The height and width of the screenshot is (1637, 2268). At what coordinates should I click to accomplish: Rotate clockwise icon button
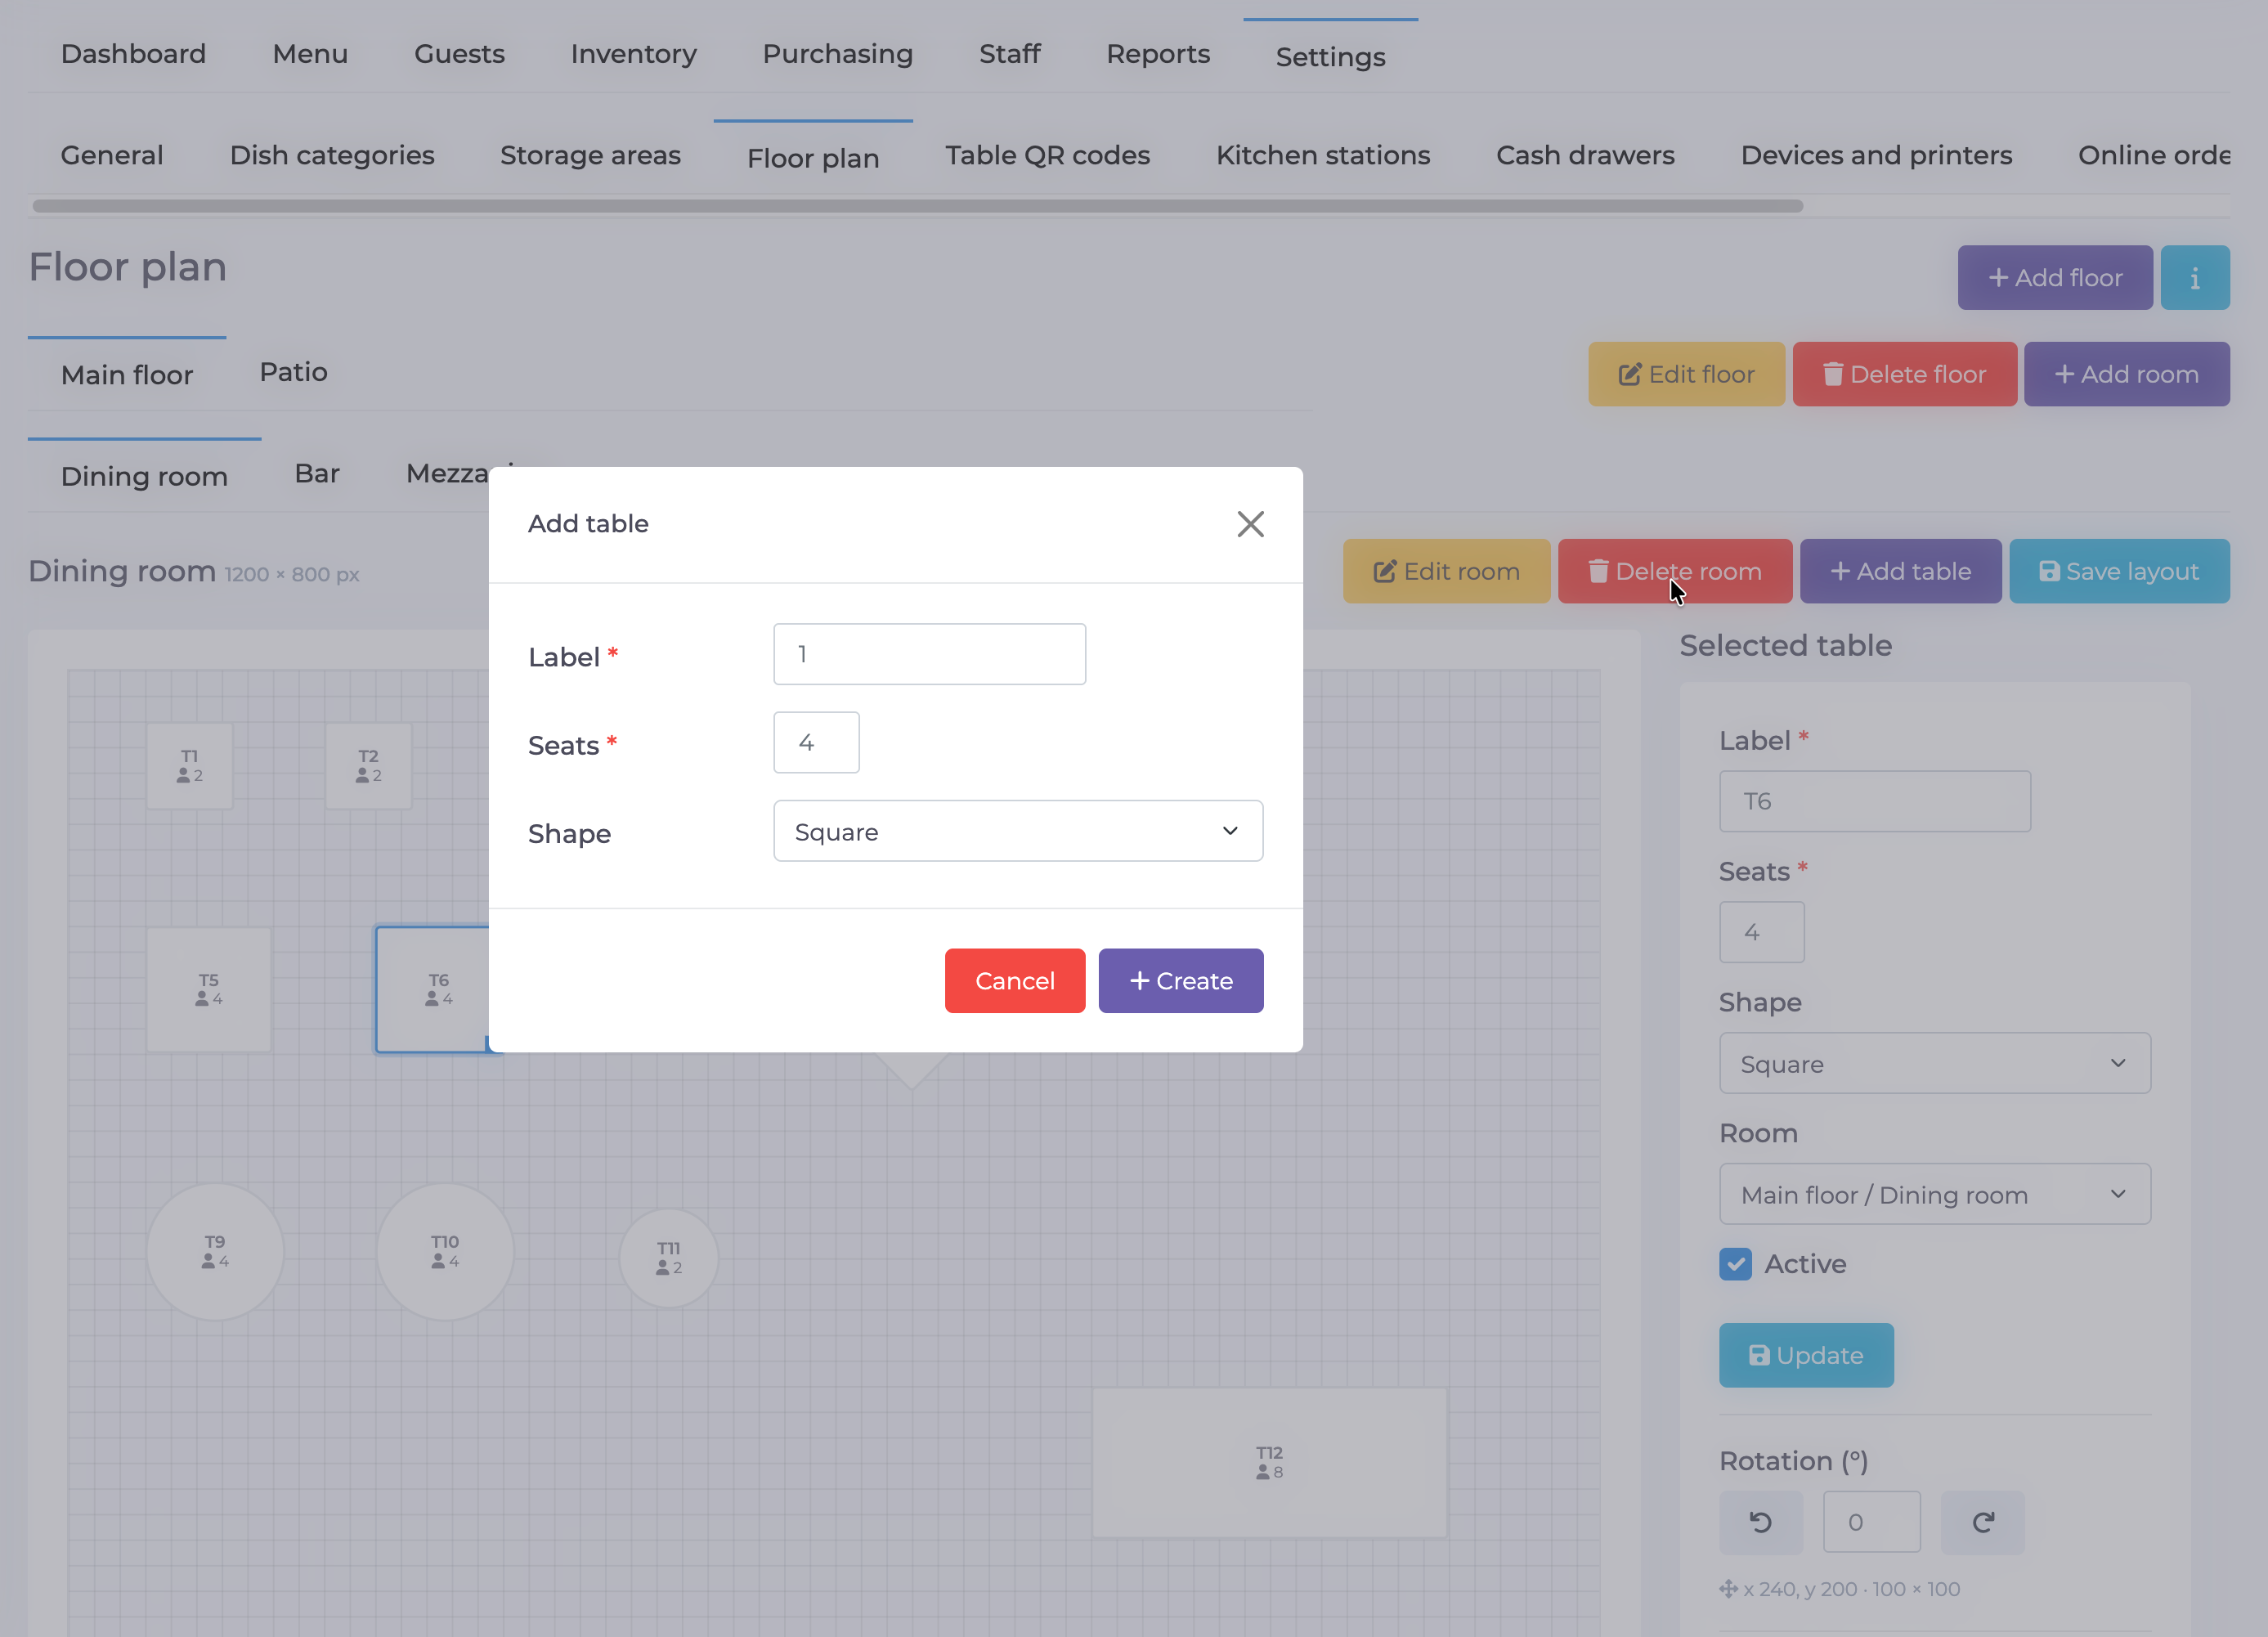(1983, 1522)
